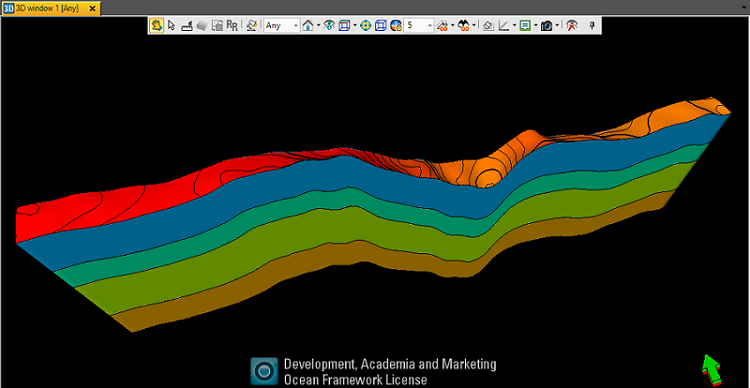Click the measure axis tool icon
Screen dimensions: 750x388
coord(503,26)
